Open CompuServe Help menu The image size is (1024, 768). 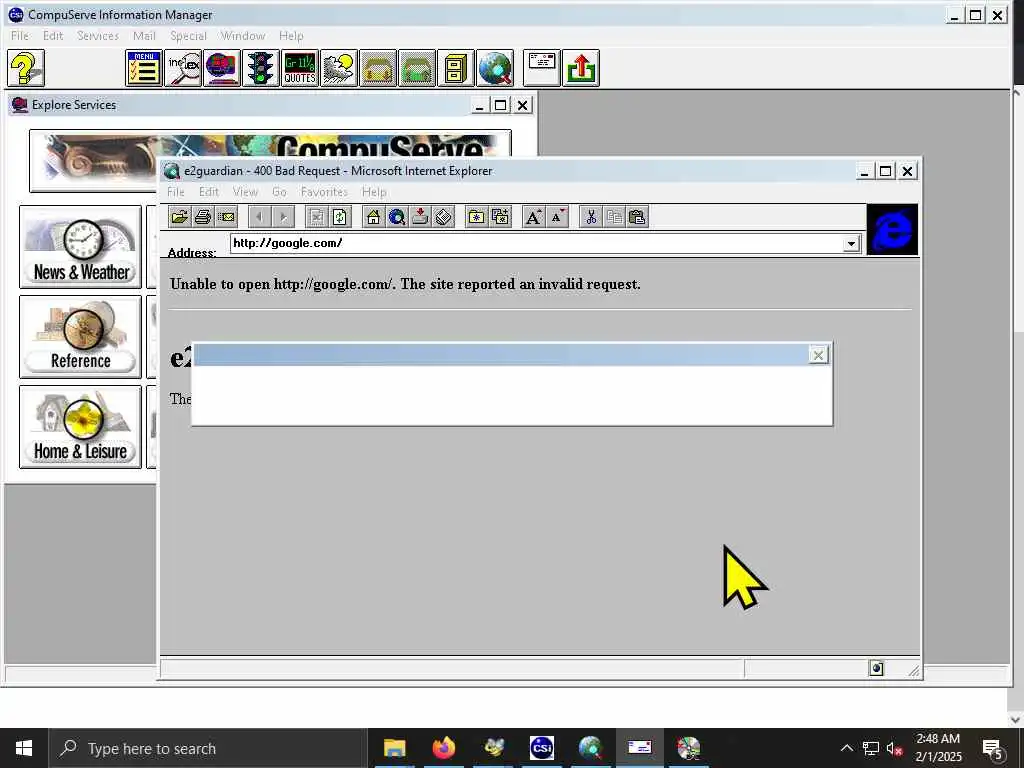tap(291, 36)
